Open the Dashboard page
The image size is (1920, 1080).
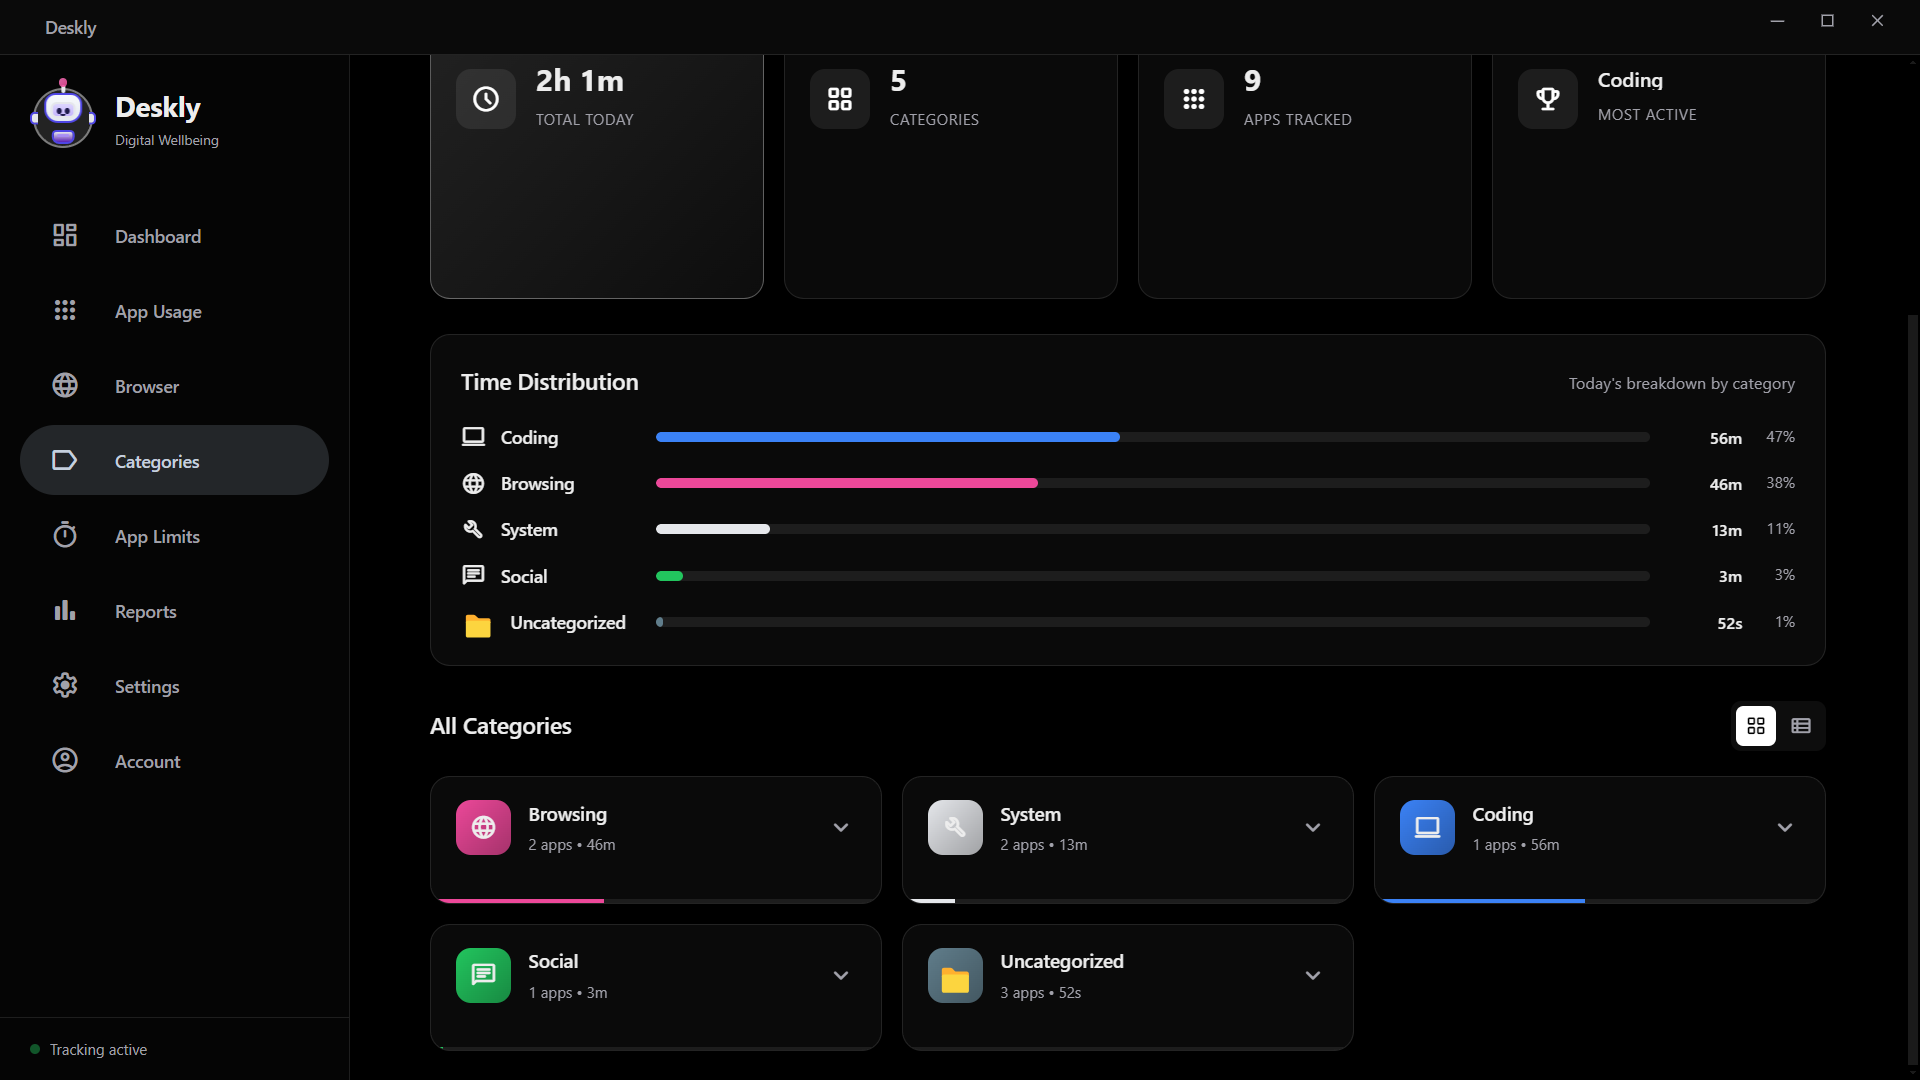tap(158, 237)
